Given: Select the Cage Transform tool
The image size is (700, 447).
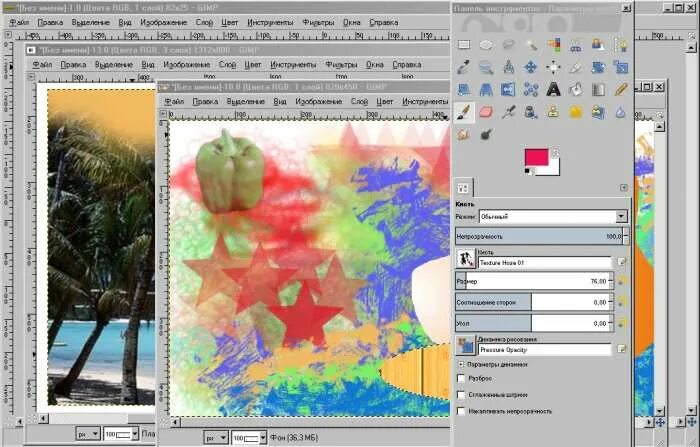Looking at the screenshot, I should pyautogui.click(x=531, y=89).
